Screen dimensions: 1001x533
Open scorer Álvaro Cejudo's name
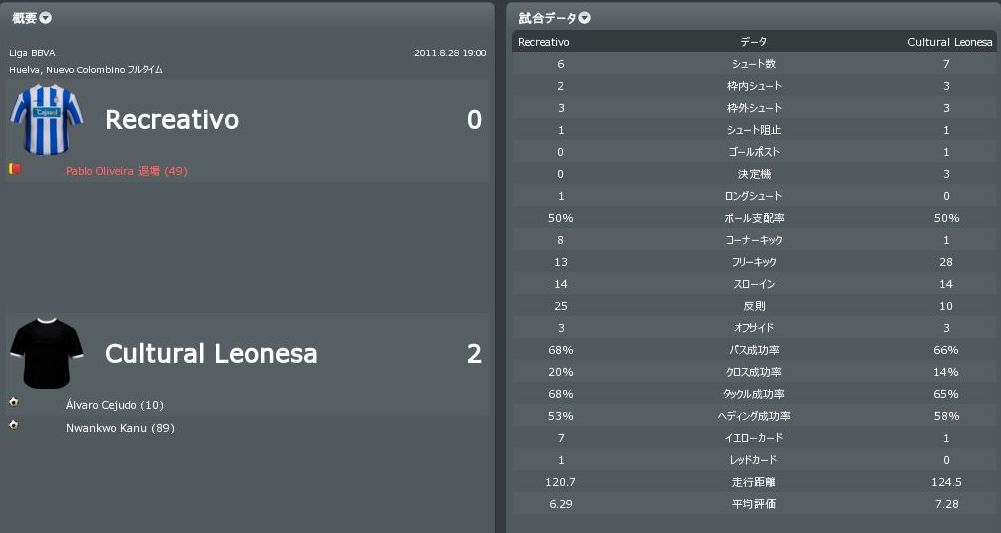point(114,405)
